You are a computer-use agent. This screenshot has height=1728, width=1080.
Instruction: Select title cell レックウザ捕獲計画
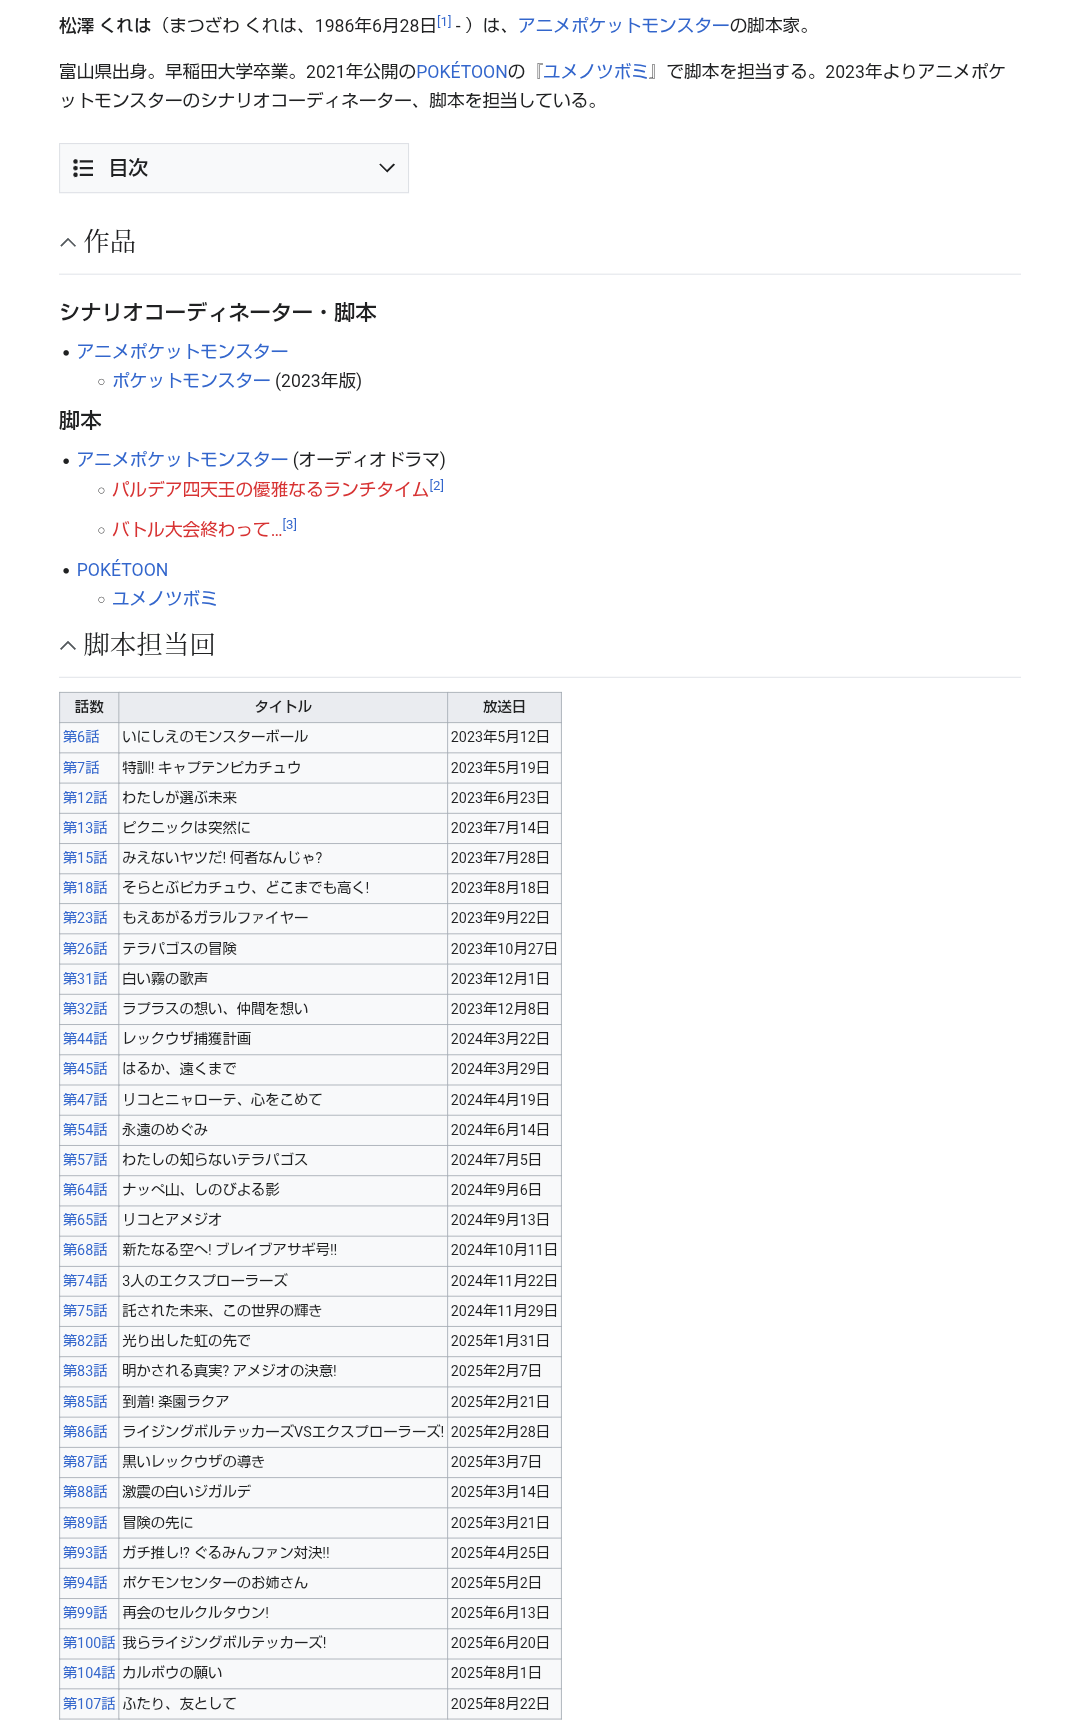[283, 1039]
